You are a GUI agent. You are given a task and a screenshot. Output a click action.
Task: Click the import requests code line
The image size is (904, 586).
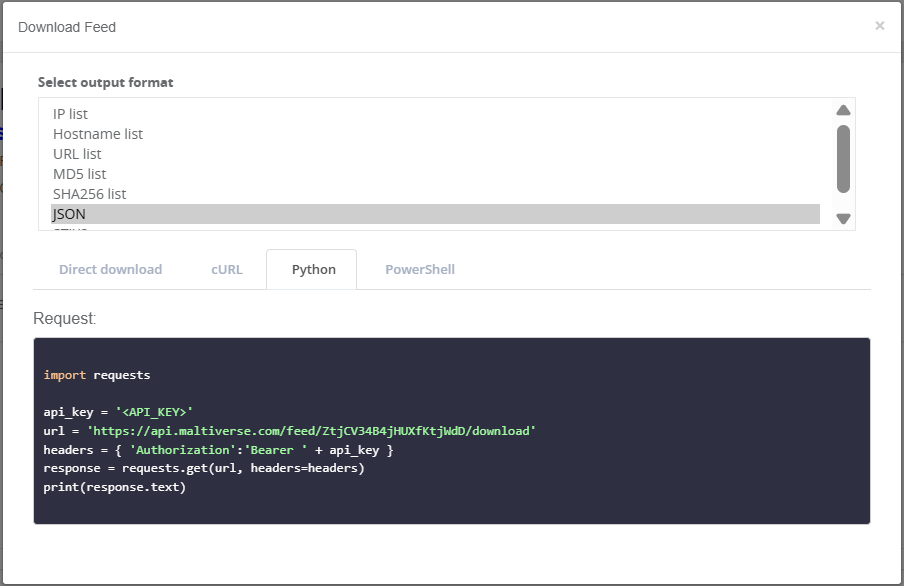(97, 375)
